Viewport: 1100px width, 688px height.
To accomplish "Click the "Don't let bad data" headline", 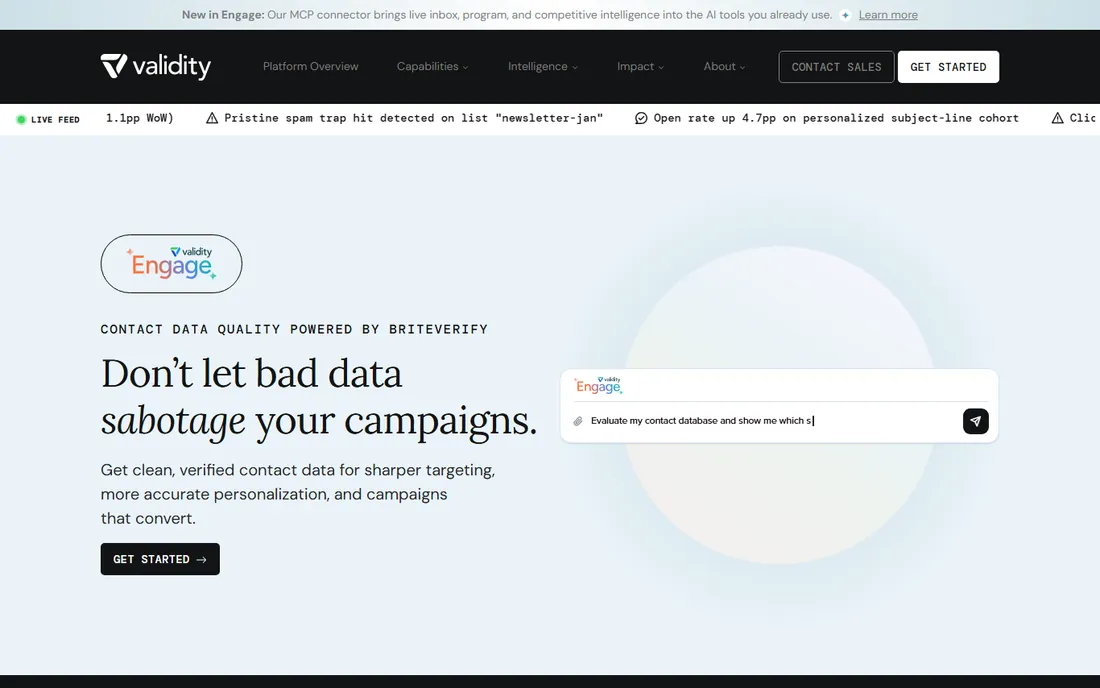I will tap(251, 373).
